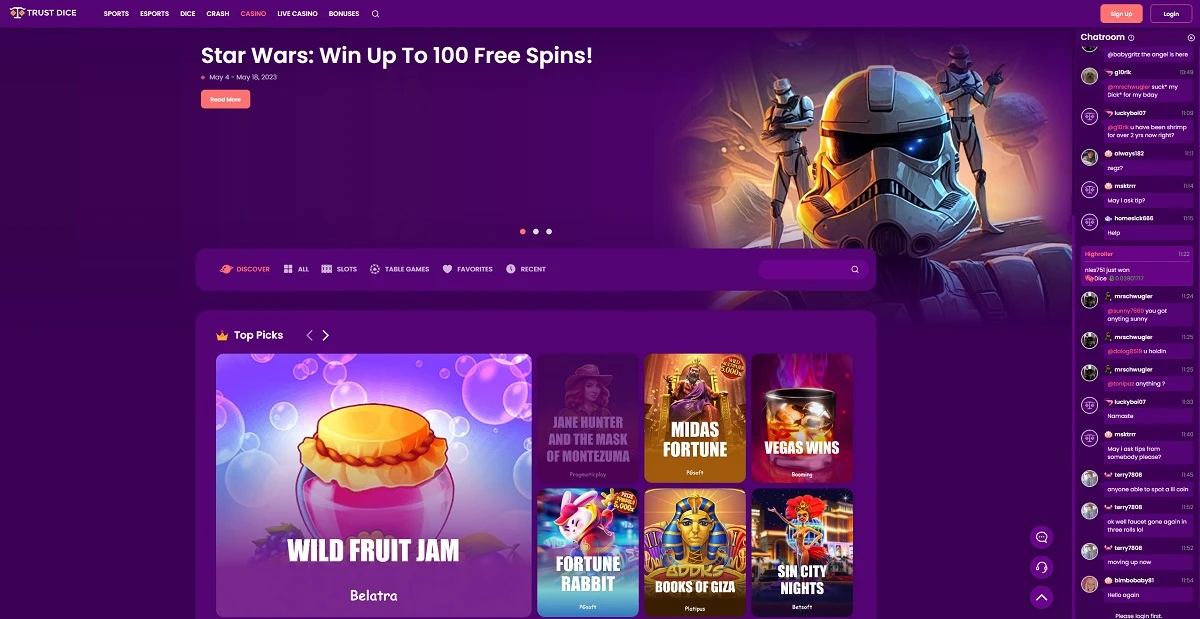
Task: Switch to the second banner slide dot
Action: click(536, 231)
